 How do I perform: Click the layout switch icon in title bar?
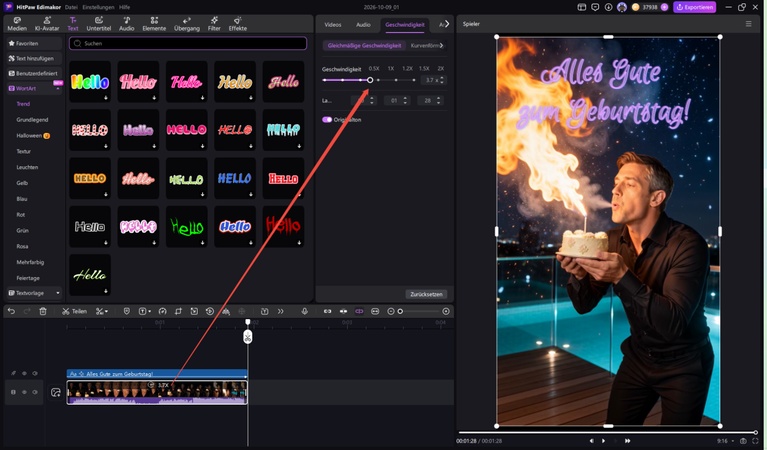click(582, 7)
